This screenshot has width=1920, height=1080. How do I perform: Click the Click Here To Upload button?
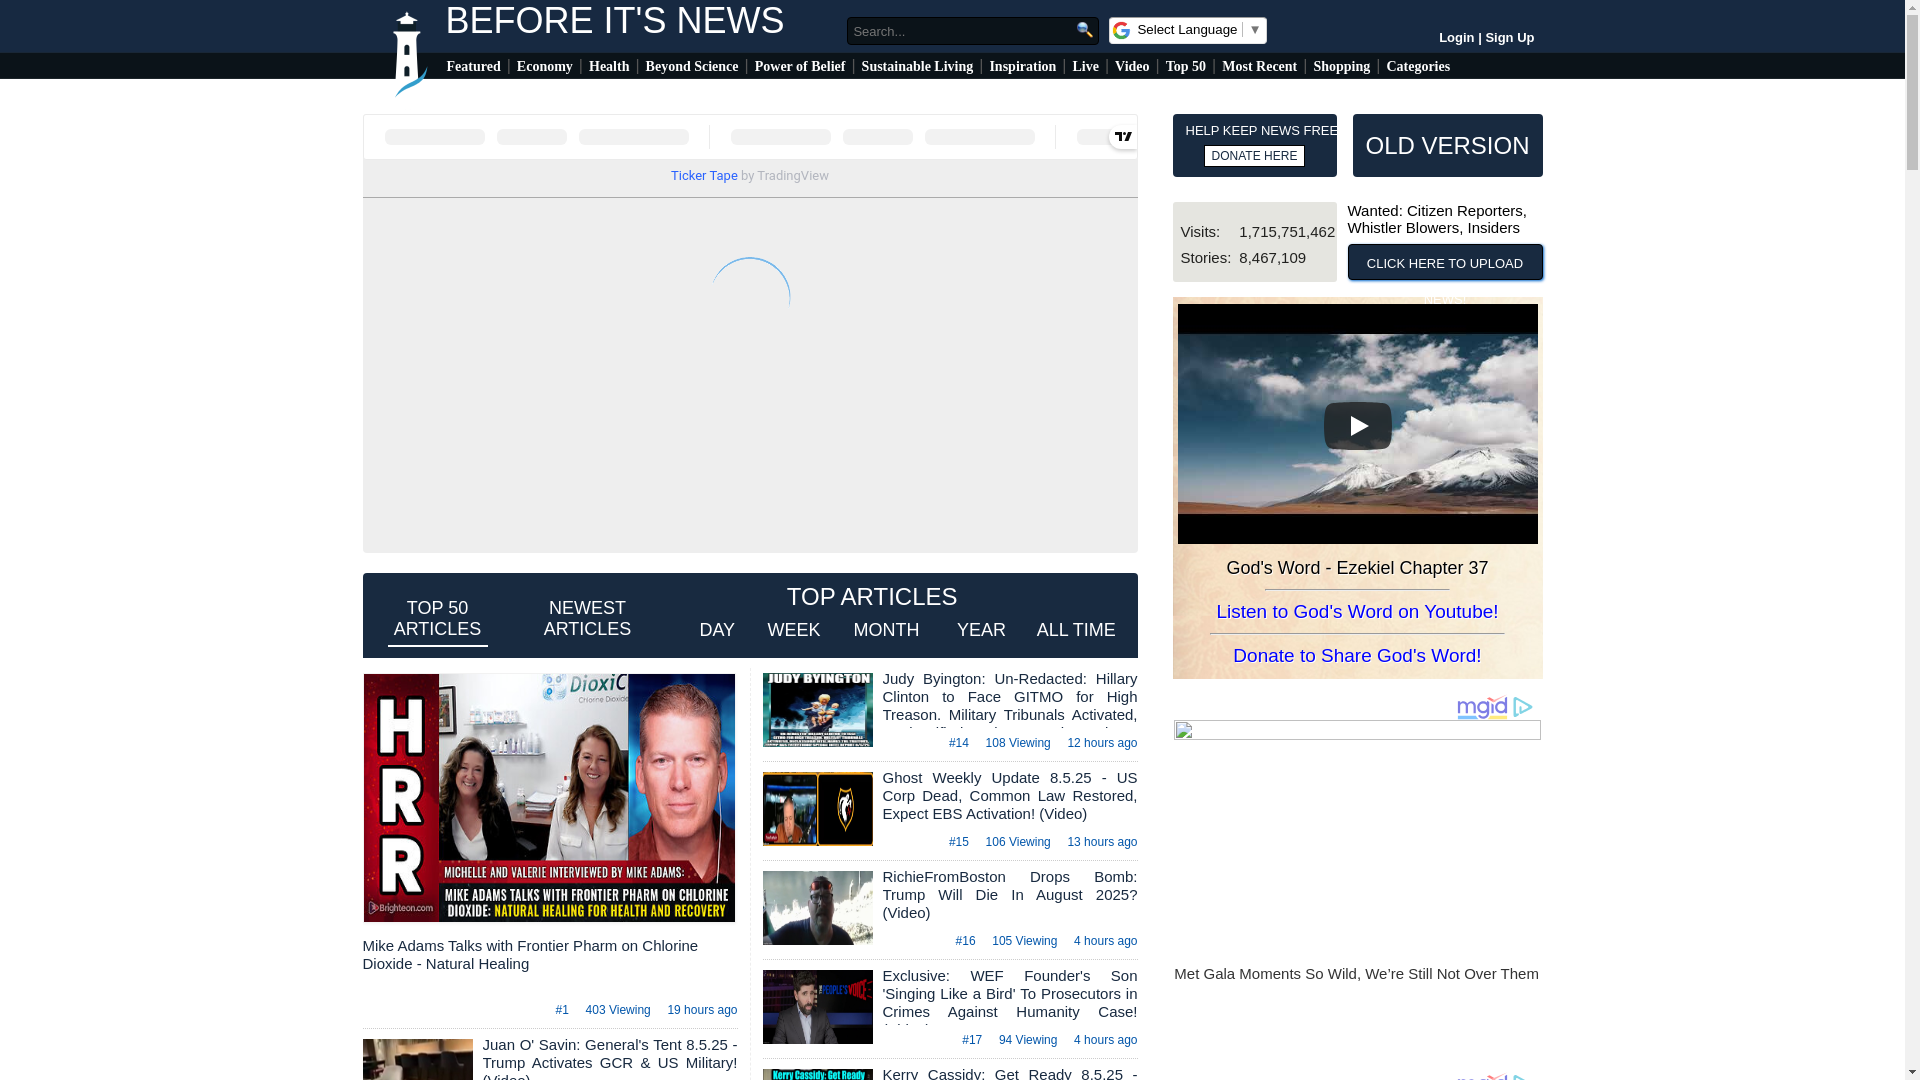pyautogui.click(x=1445, y=263)
